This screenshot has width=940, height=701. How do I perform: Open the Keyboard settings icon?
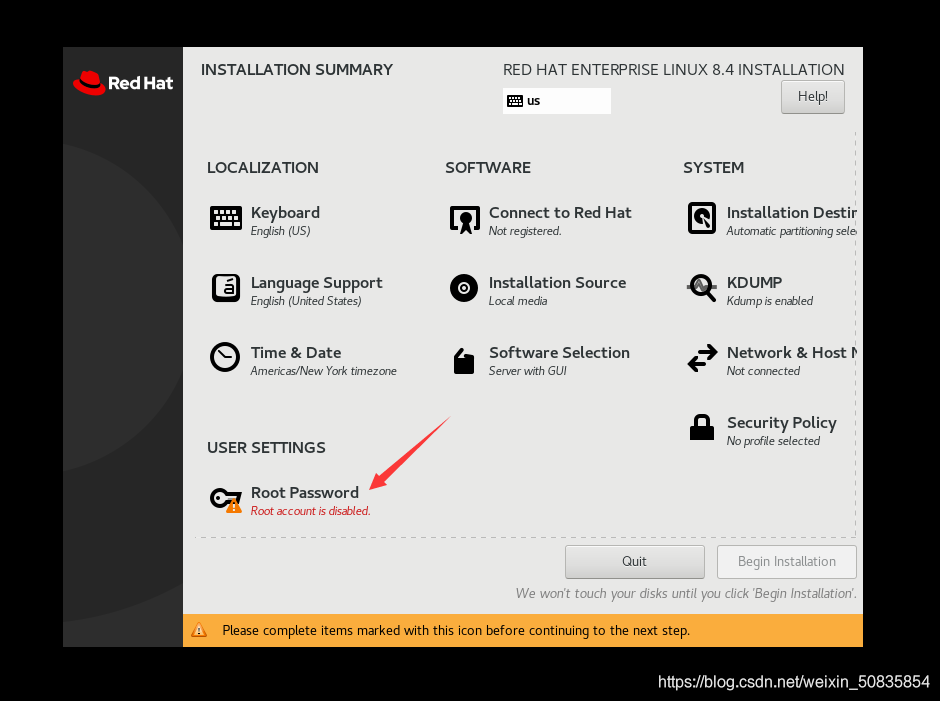point(225,218)
